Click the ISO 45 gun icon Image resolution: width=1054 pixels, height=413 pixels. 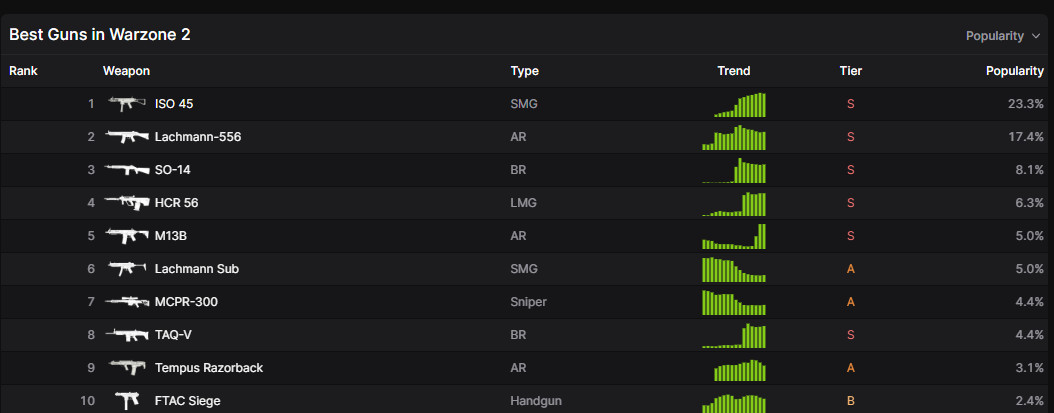coord(127,104)
